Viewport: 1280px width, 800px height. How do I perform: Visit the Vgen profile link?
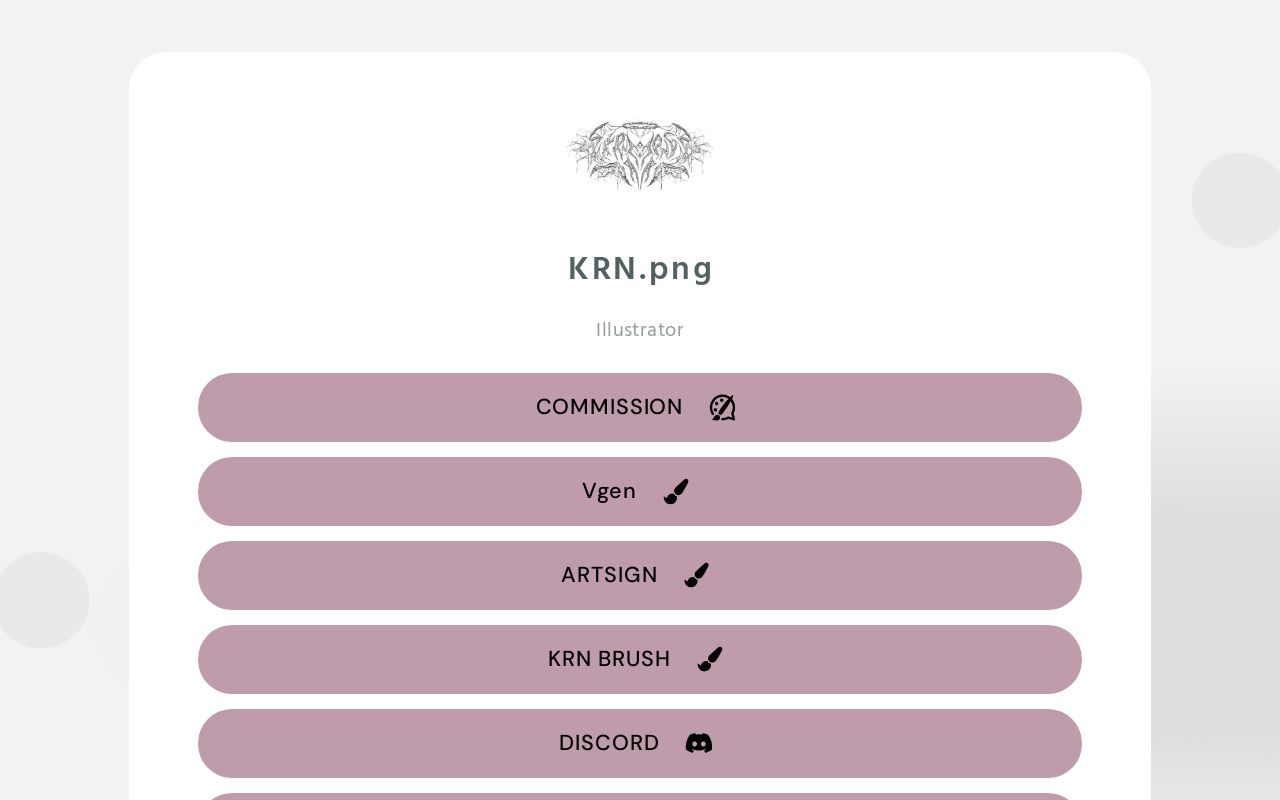(640, 491)
